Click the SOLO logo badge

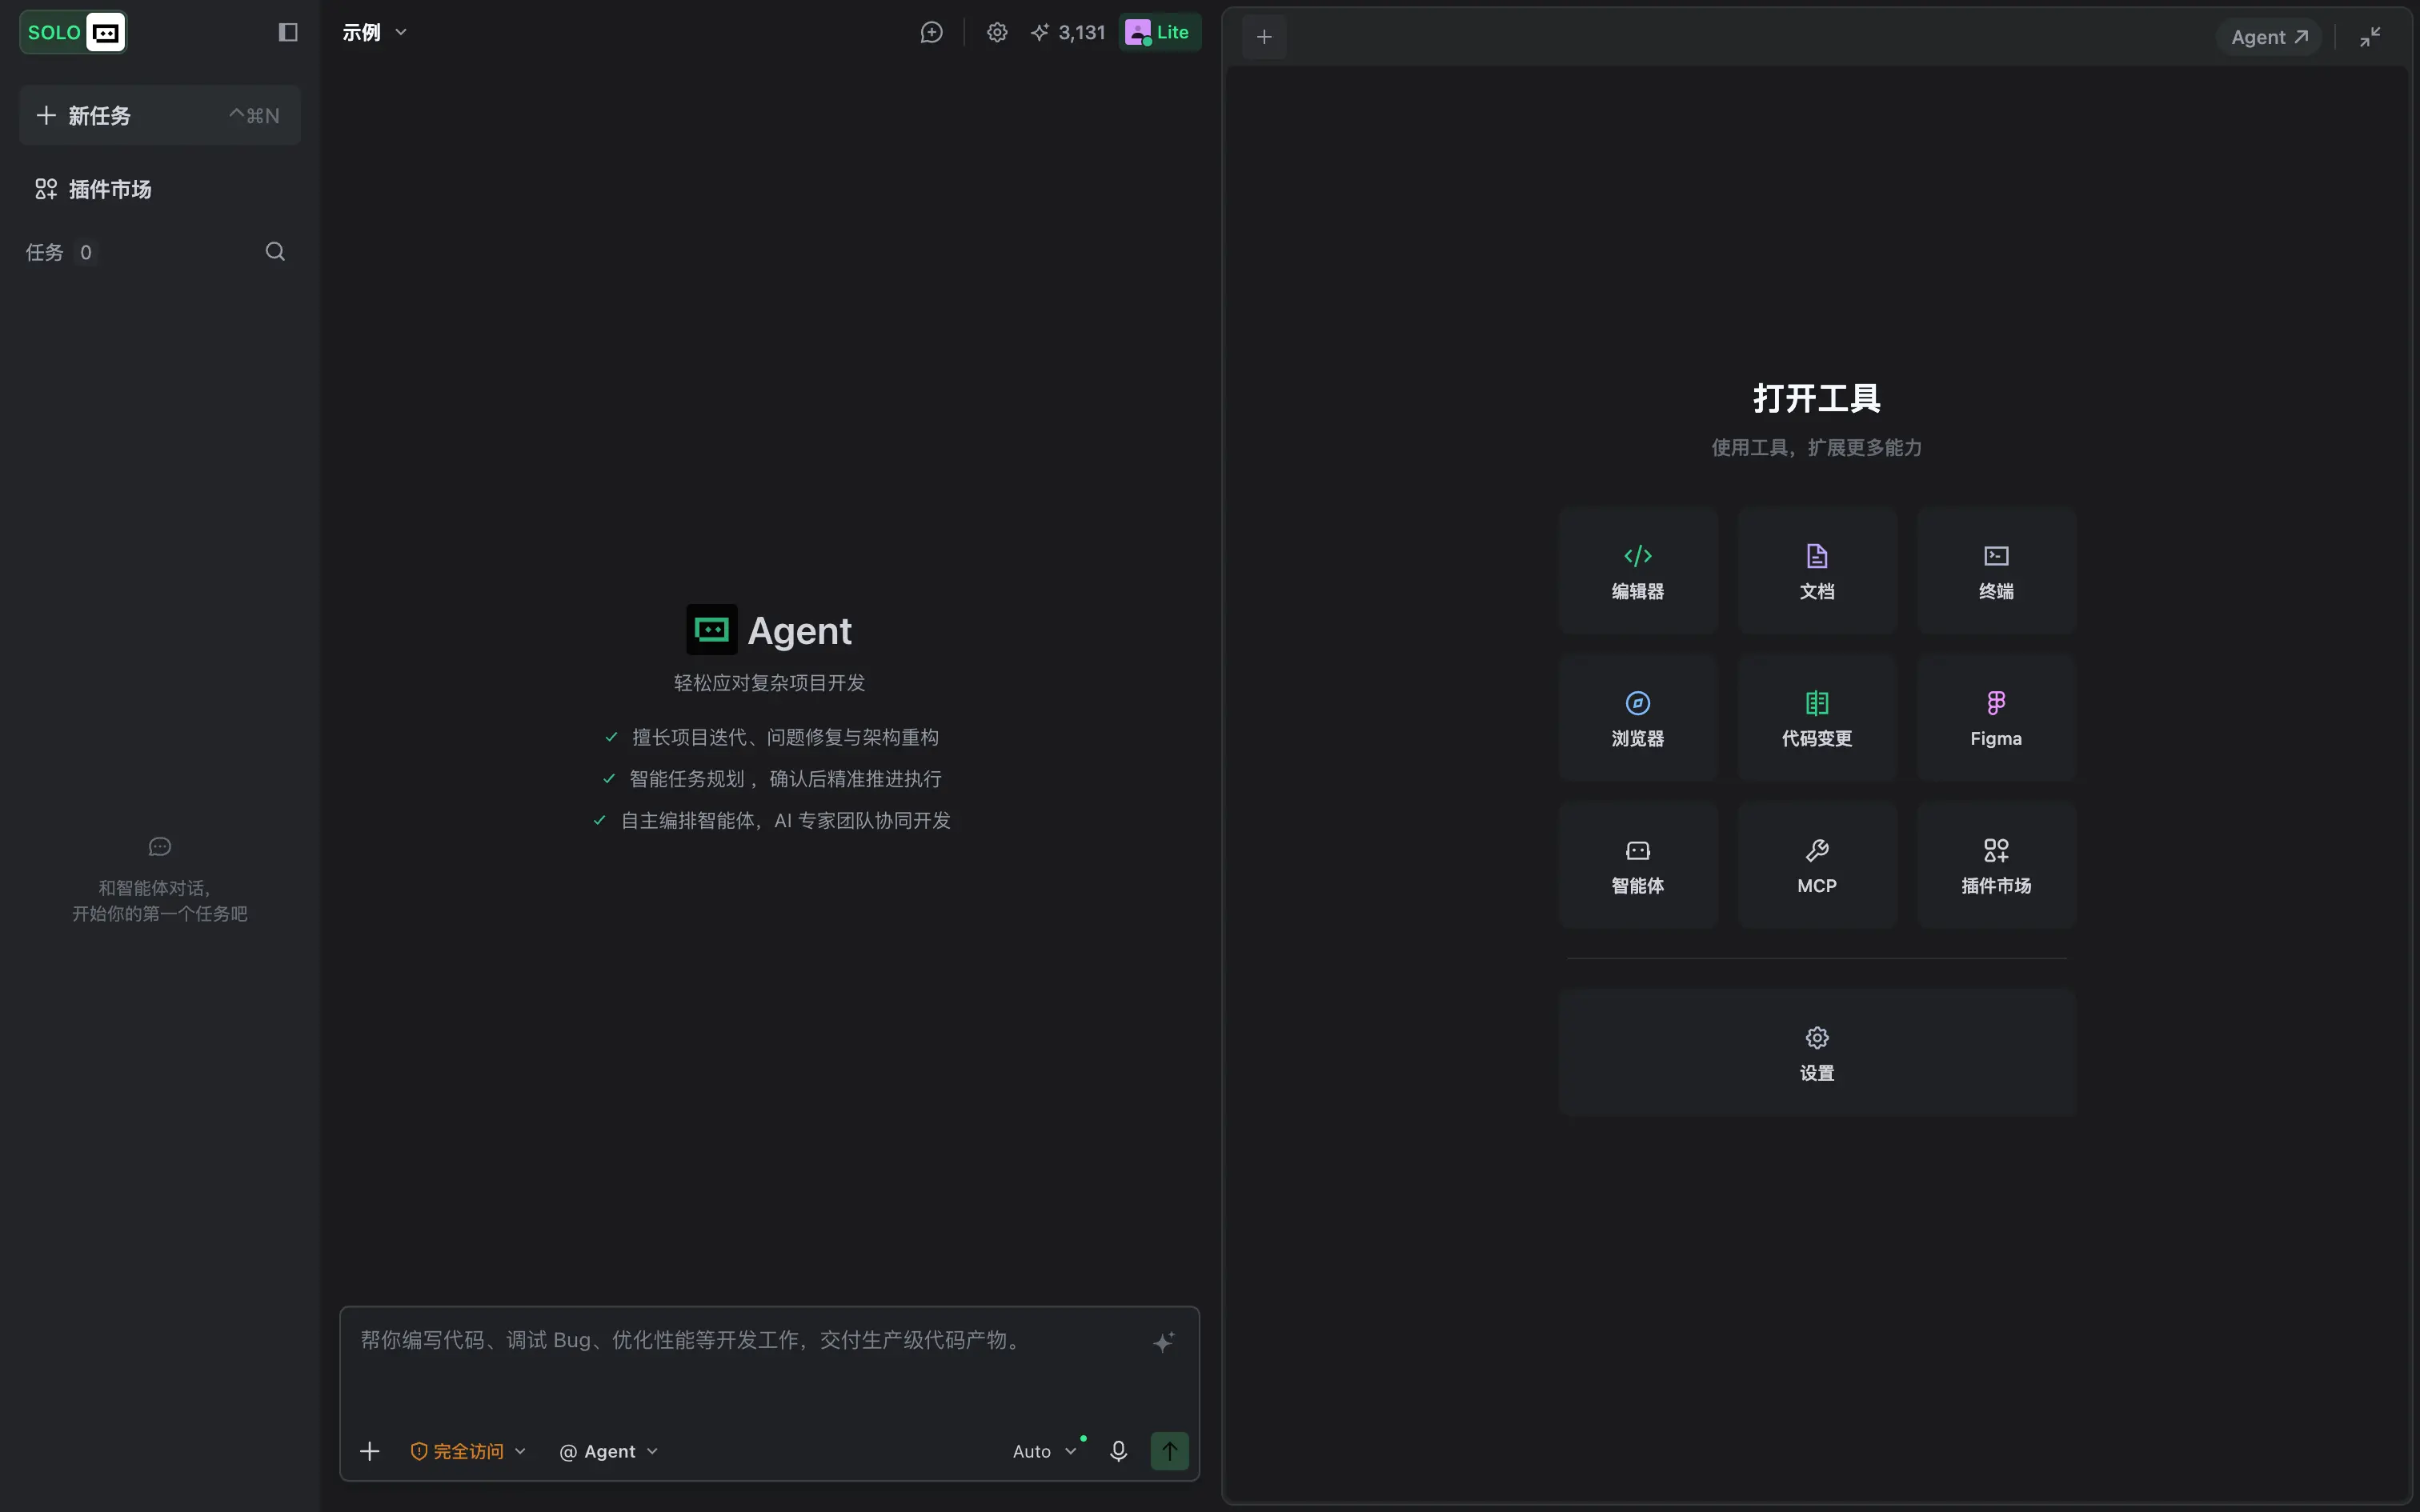click(x=73, y=33)
